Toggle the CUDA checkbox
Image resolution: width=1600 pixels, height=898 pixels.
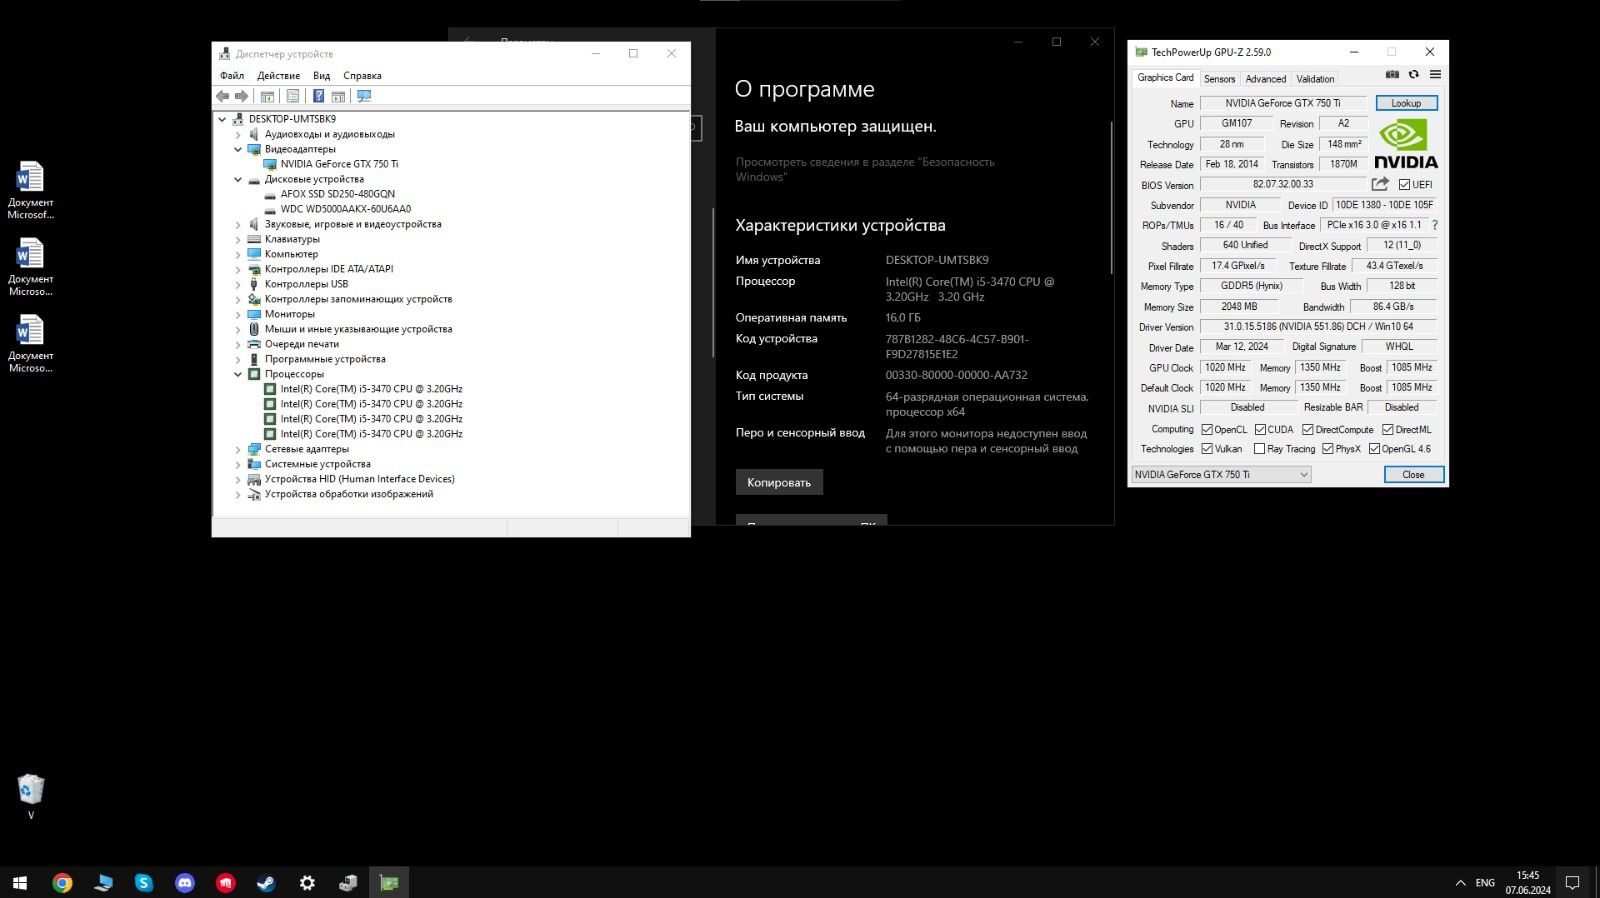coord(1260,429)
